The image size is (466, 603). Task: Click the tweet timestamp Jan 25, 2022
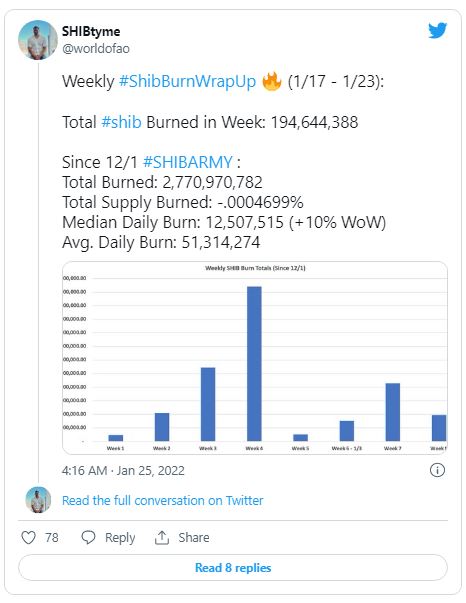tap(123, 470)
